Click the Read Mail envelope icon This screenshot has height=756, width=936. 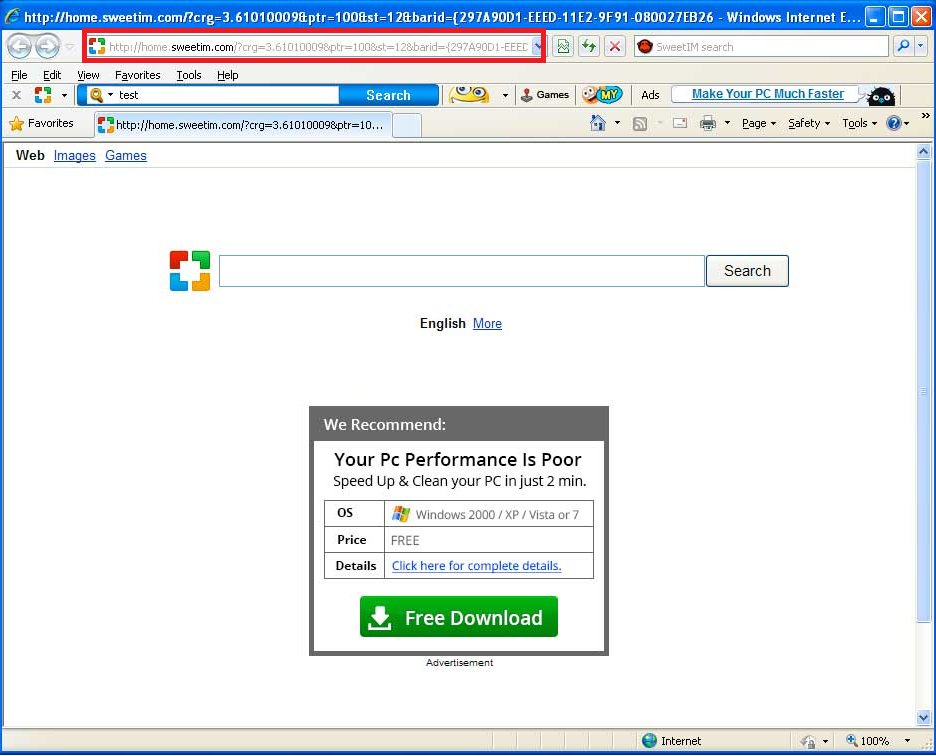coord(680,123)
